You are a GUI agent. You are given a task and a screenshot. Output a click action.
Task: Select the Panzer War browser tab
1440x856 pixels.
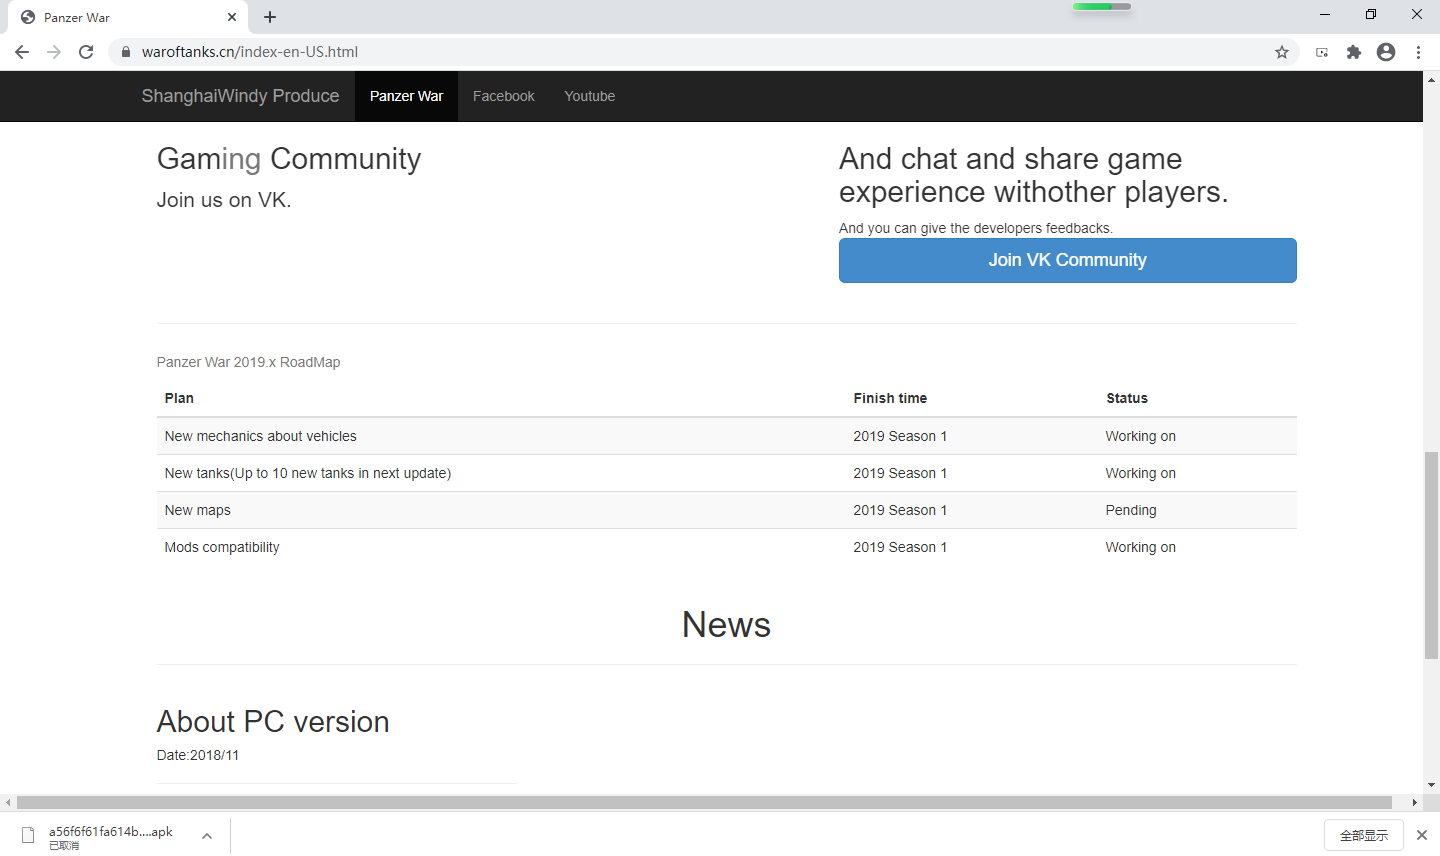click(x=128, y=17)
